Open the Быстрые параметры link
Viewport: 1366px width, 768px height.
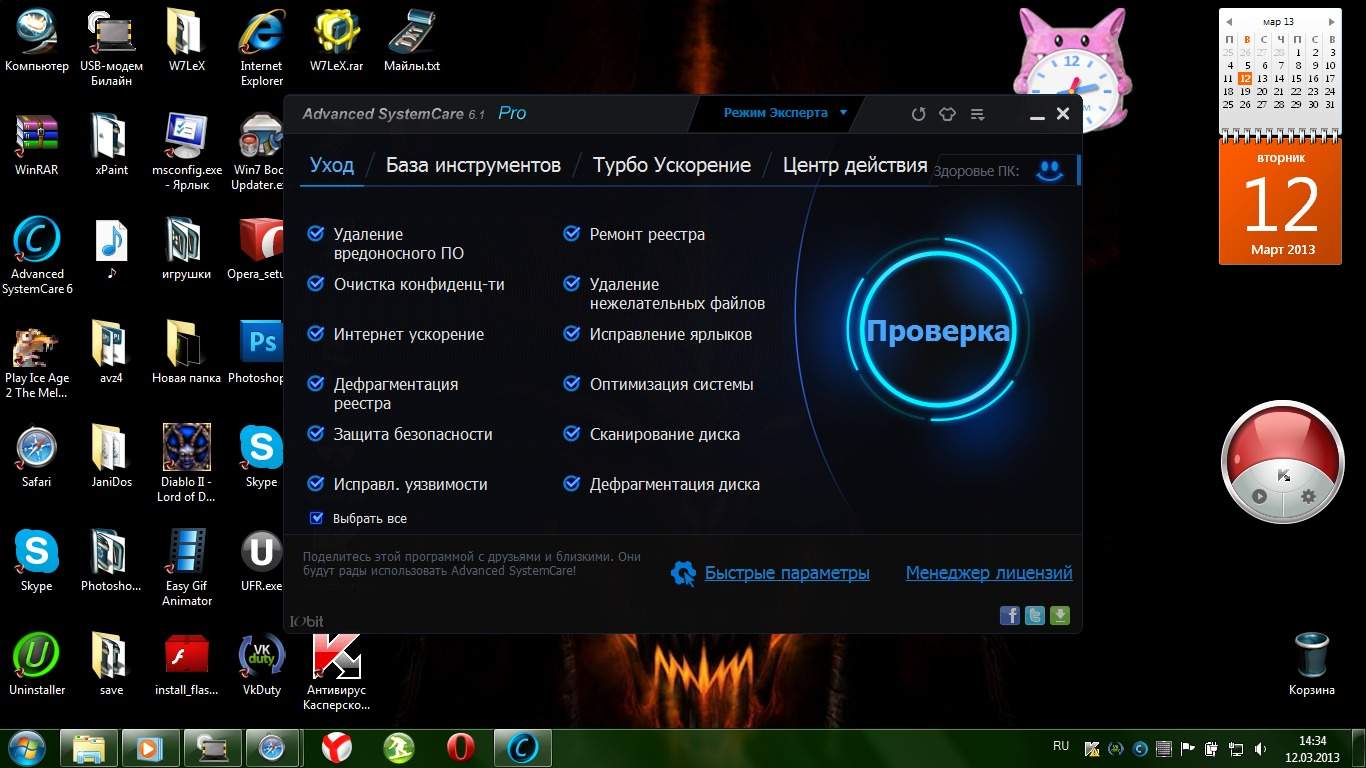coord(787,573)
